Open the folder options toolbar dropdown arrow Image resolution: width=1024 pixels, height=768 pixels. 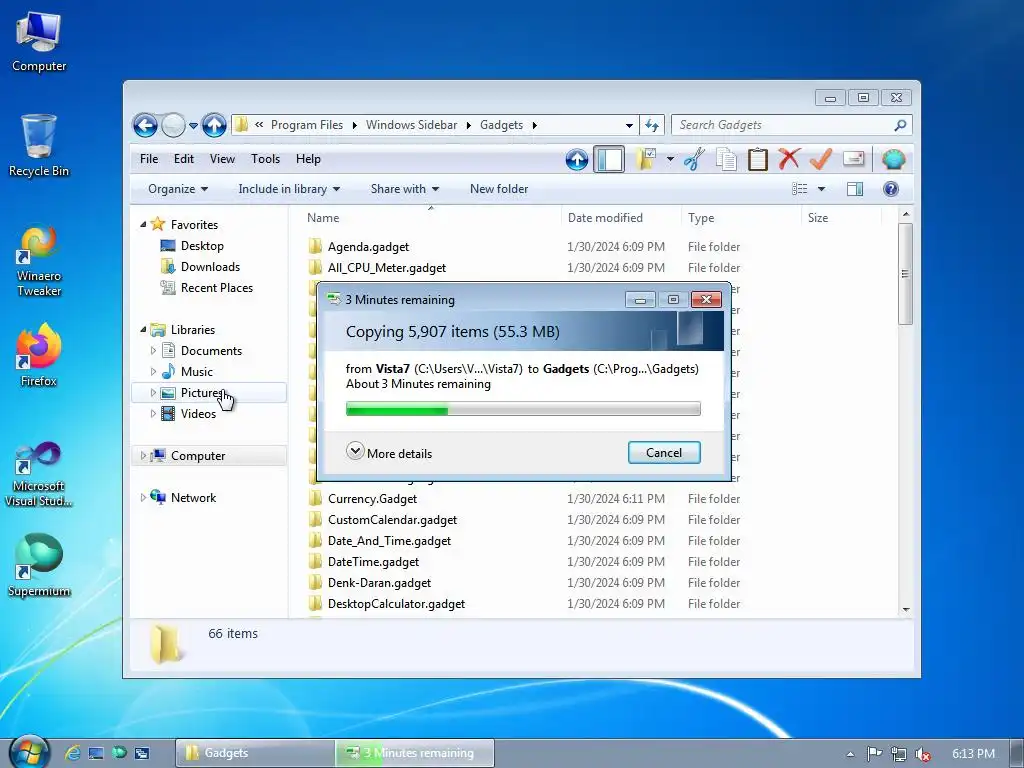point(670,159)
